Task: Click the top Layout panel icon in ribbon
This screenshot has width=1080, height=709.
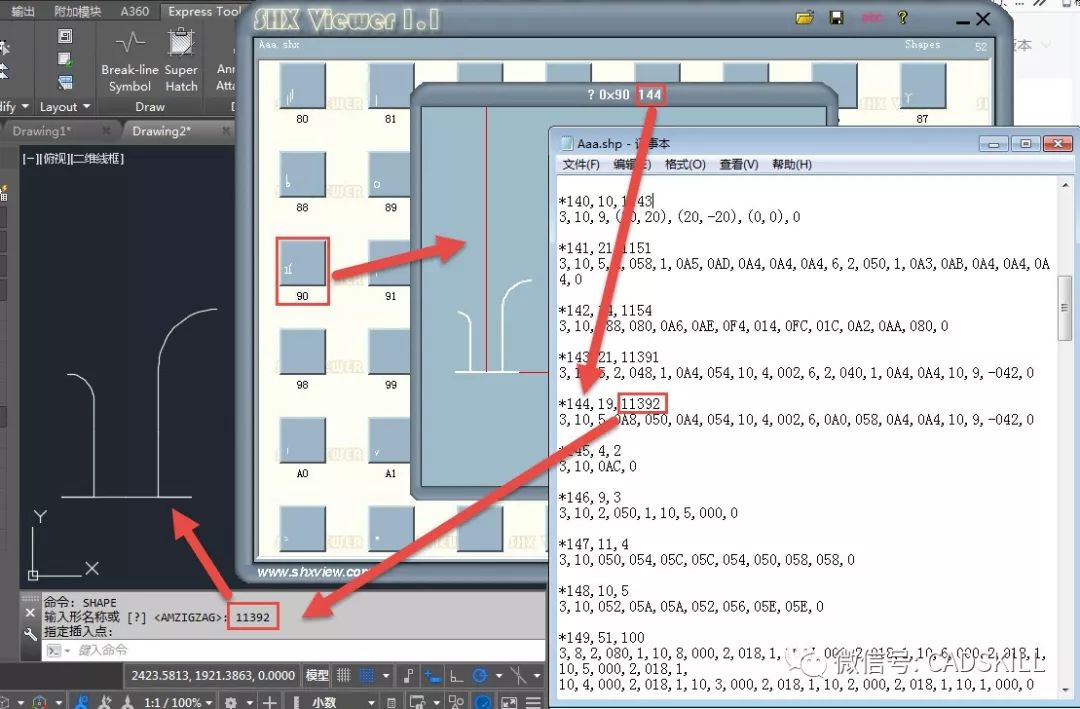Action: pos(65,37)
